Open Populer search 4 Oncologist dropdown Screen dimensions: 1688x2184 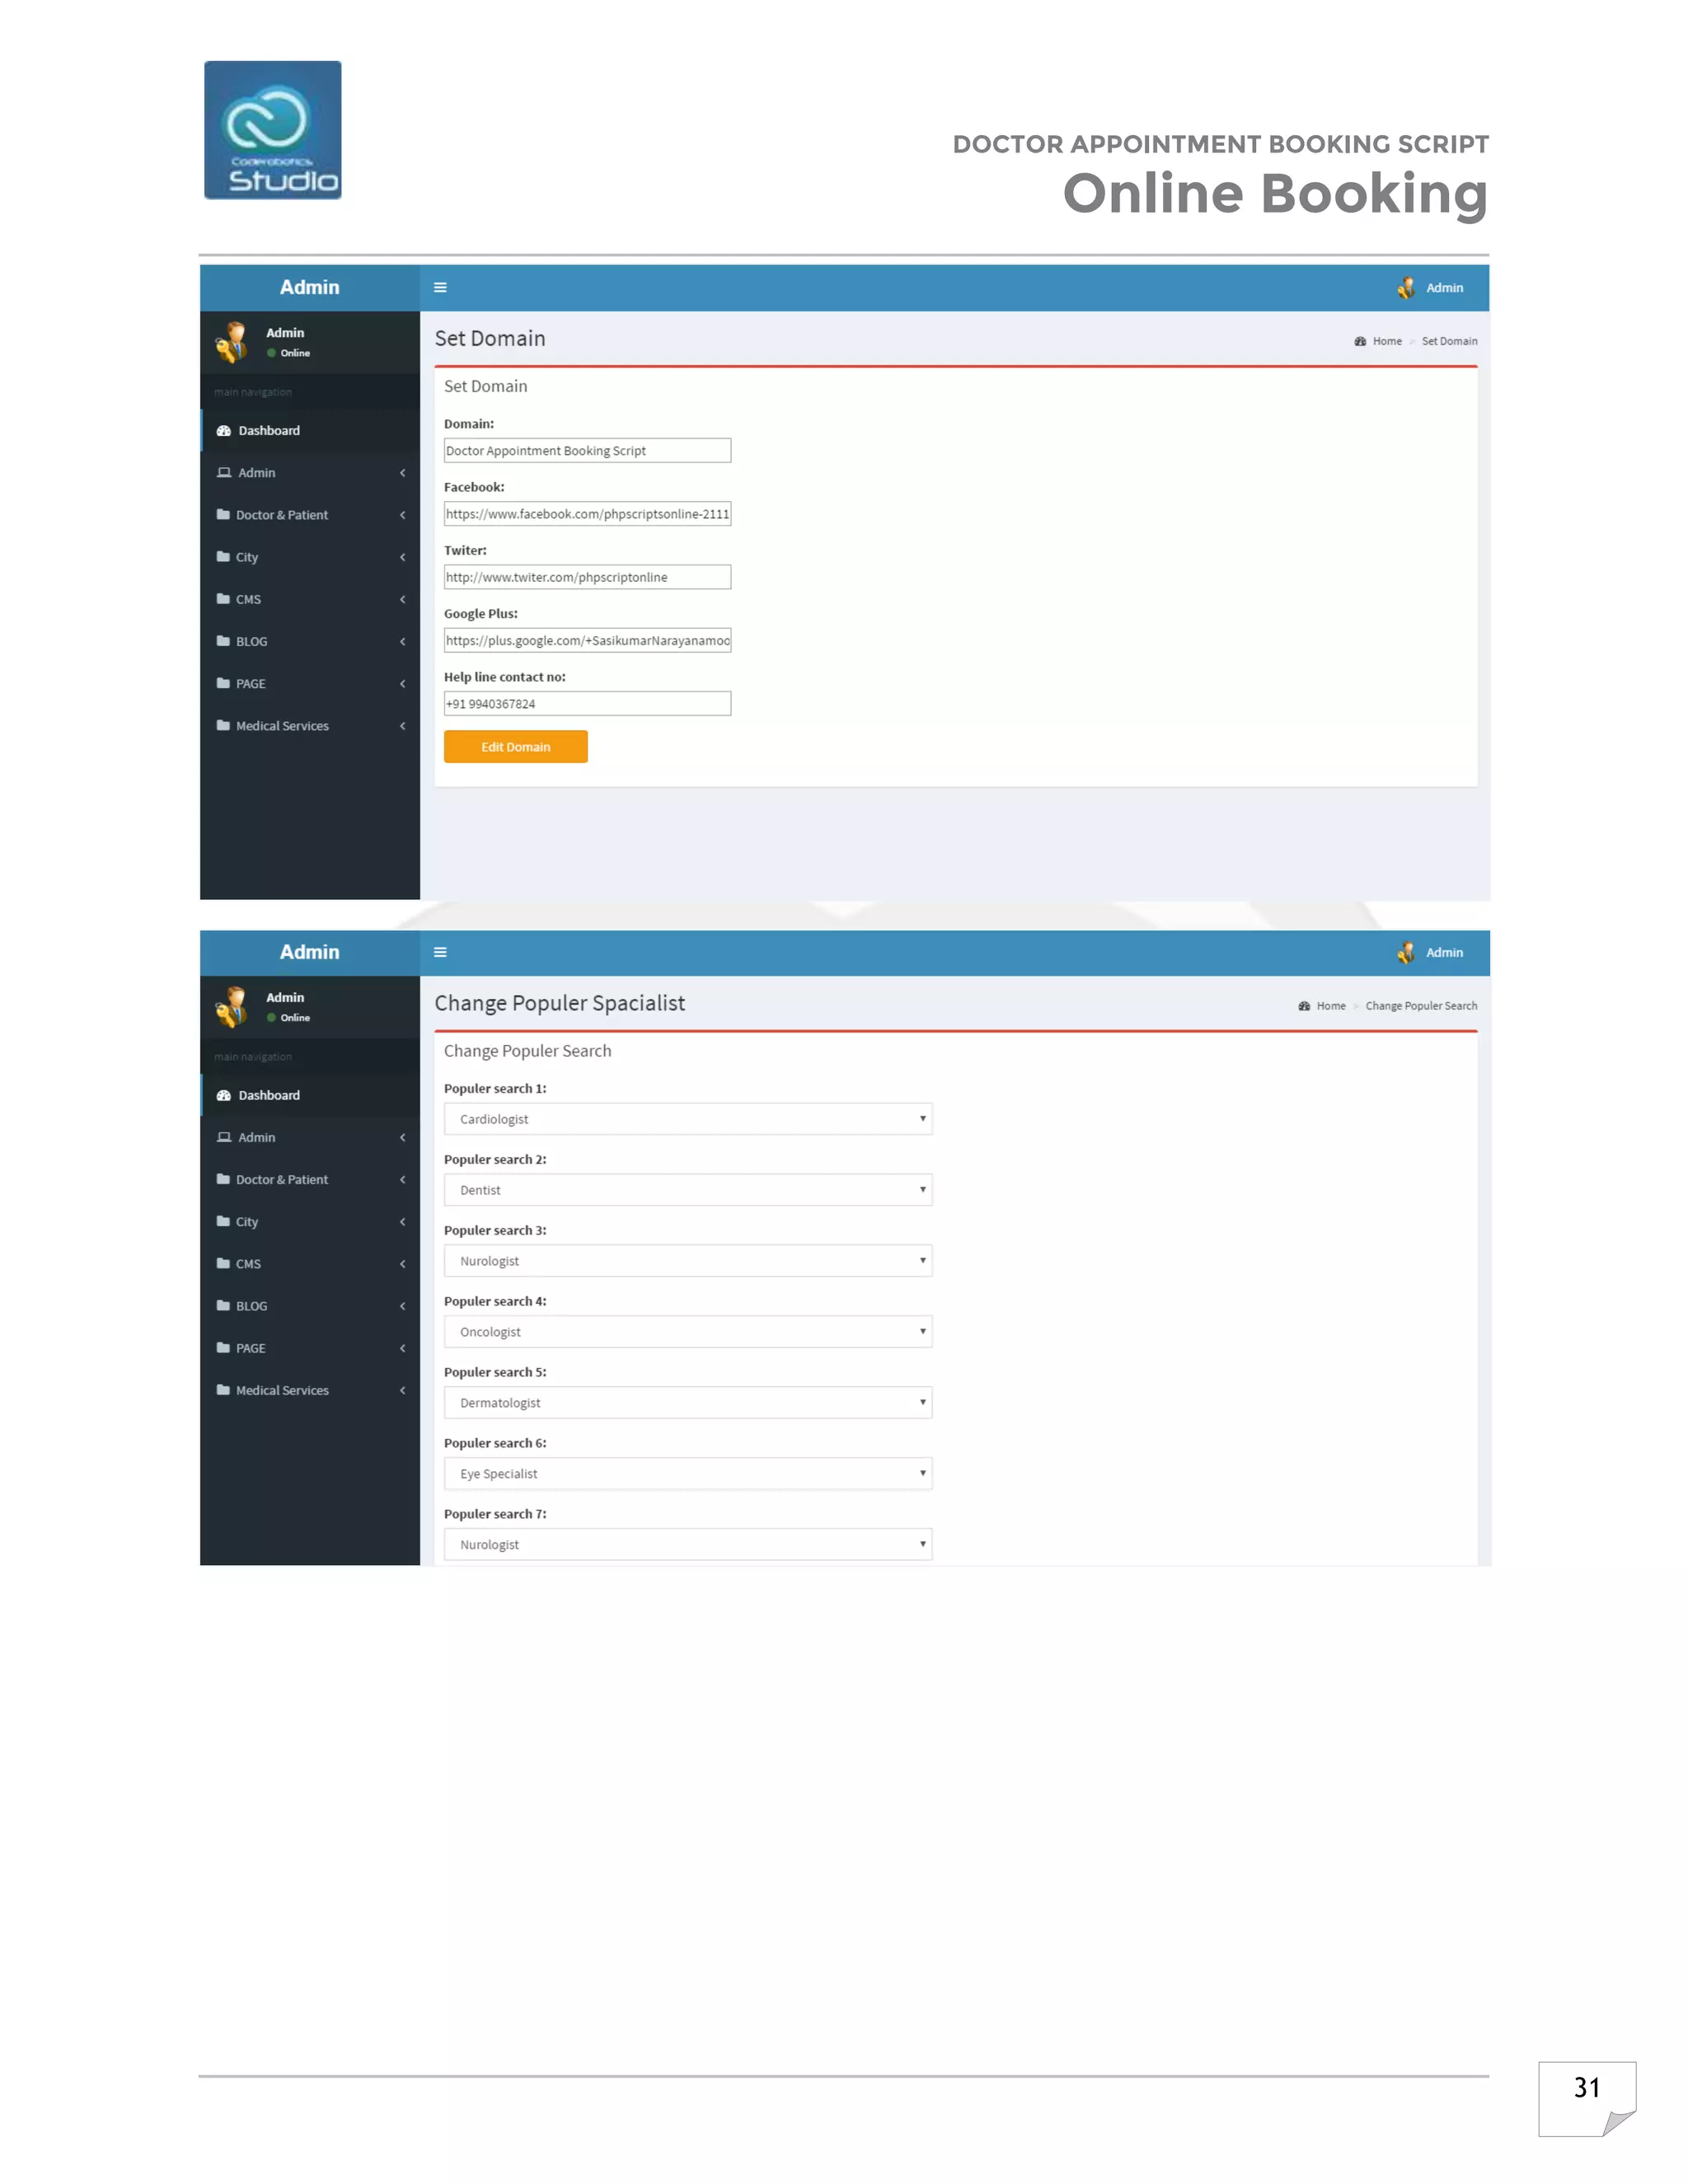(x=688, y=1332)
